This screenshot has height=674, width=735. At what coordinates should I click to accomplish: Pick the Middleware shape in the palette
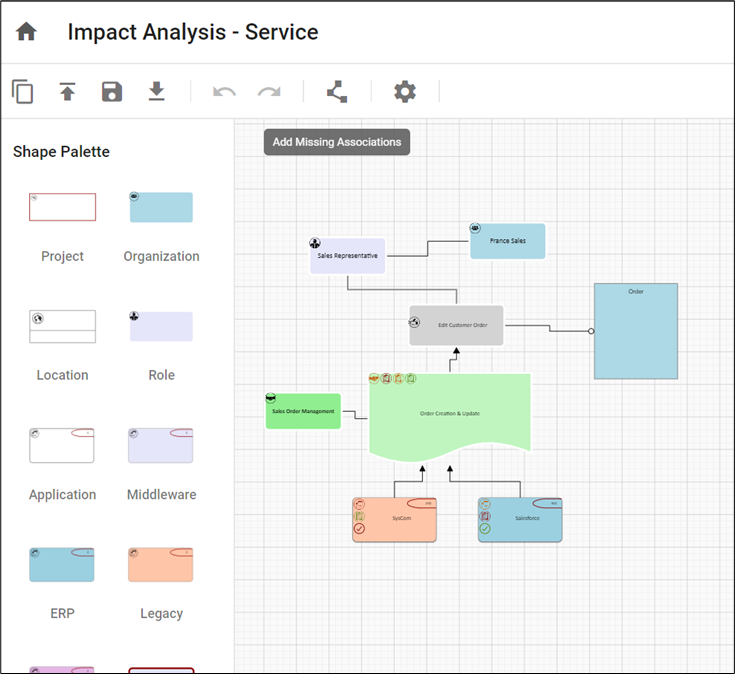161,445
